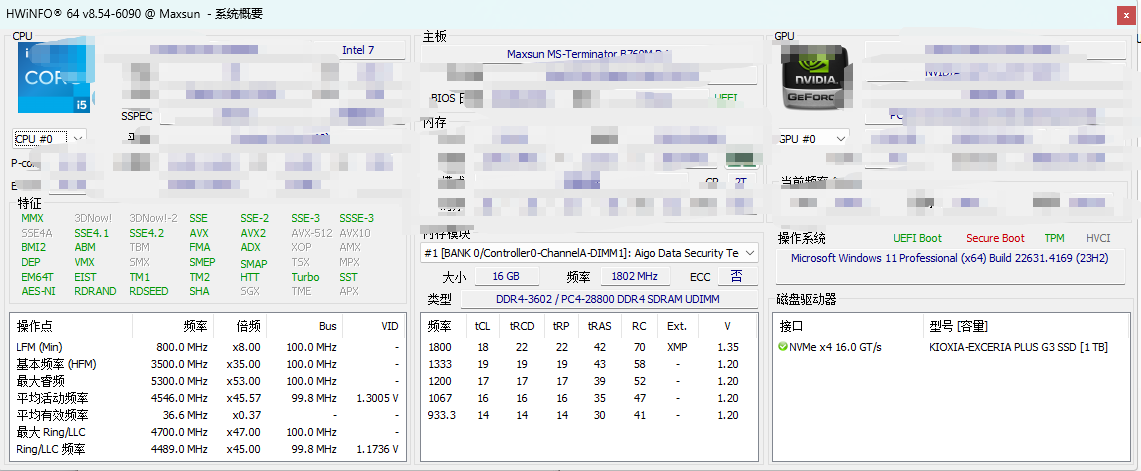Select the KIOXIA-EXCERIA PLUS G3 SSD drive entry
This screenshot has height=471, width=1141.
pos(1018,347)
